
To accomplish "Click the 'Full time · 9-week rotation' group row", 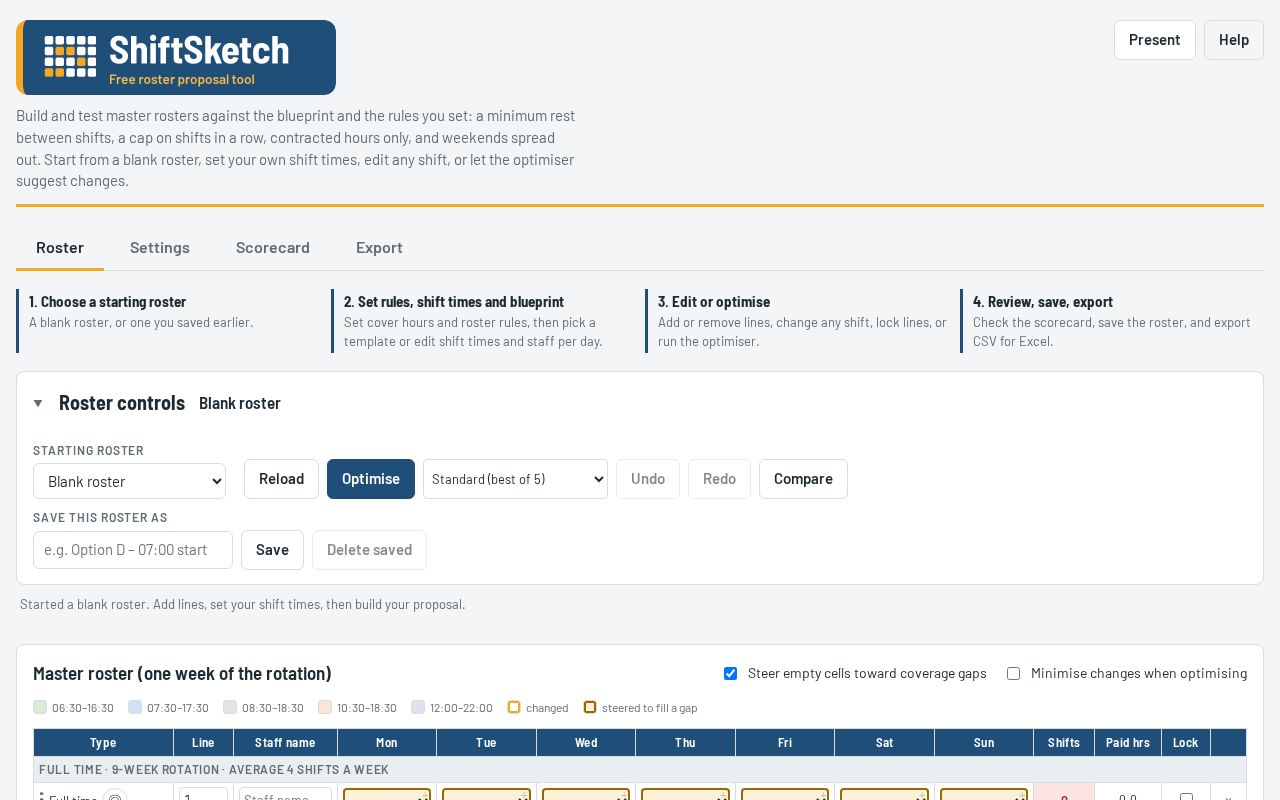I will point(640,770).
